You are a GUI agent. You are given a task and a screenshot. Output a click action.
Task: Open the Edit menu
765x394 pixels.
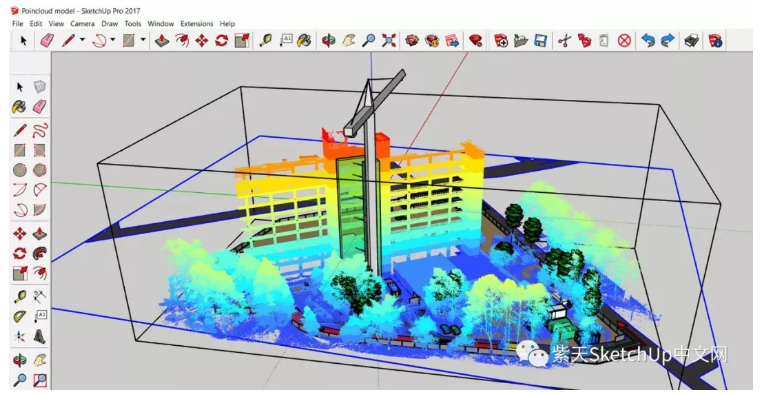36,23
